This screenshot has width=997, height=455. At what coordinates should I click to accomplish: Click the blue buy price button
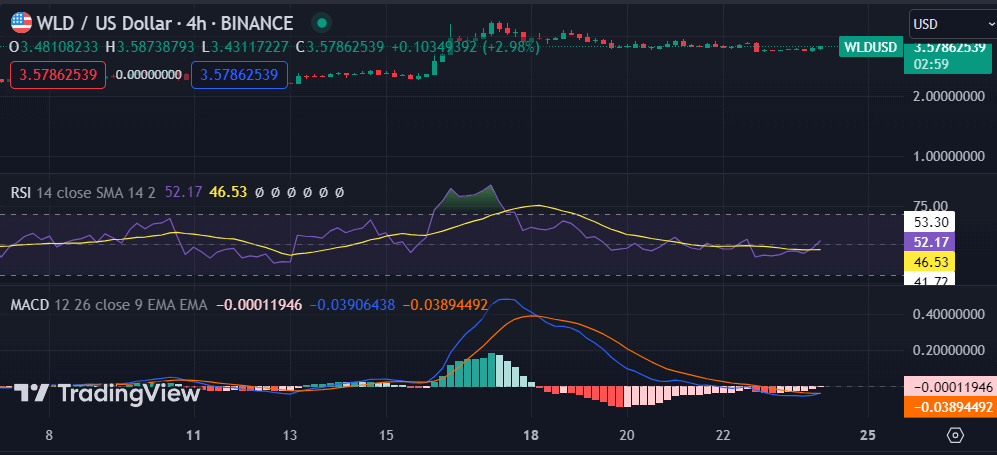(x=239, y=74)
